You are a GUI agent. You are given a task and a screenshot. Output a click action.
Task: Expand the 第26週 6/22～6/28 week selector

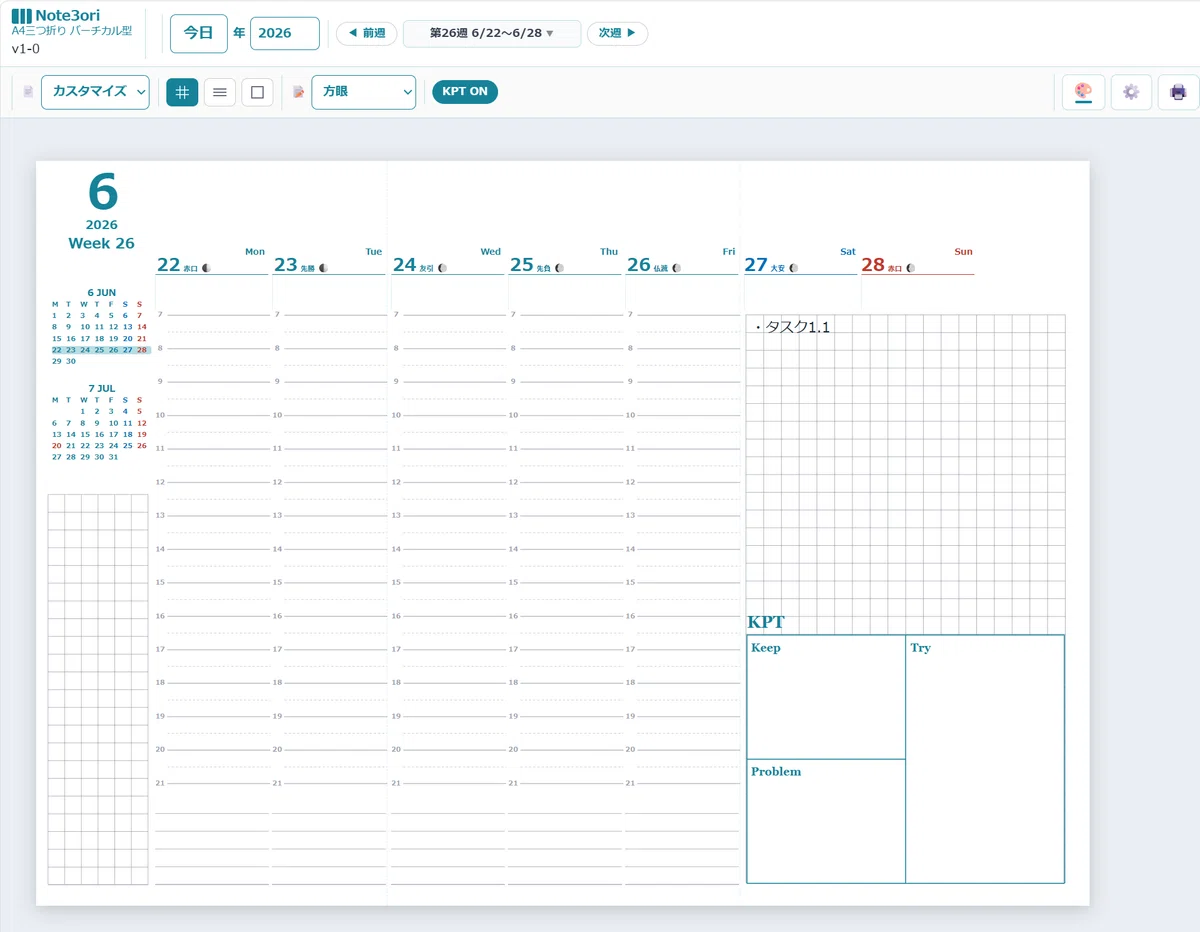(x=491, y=33)
